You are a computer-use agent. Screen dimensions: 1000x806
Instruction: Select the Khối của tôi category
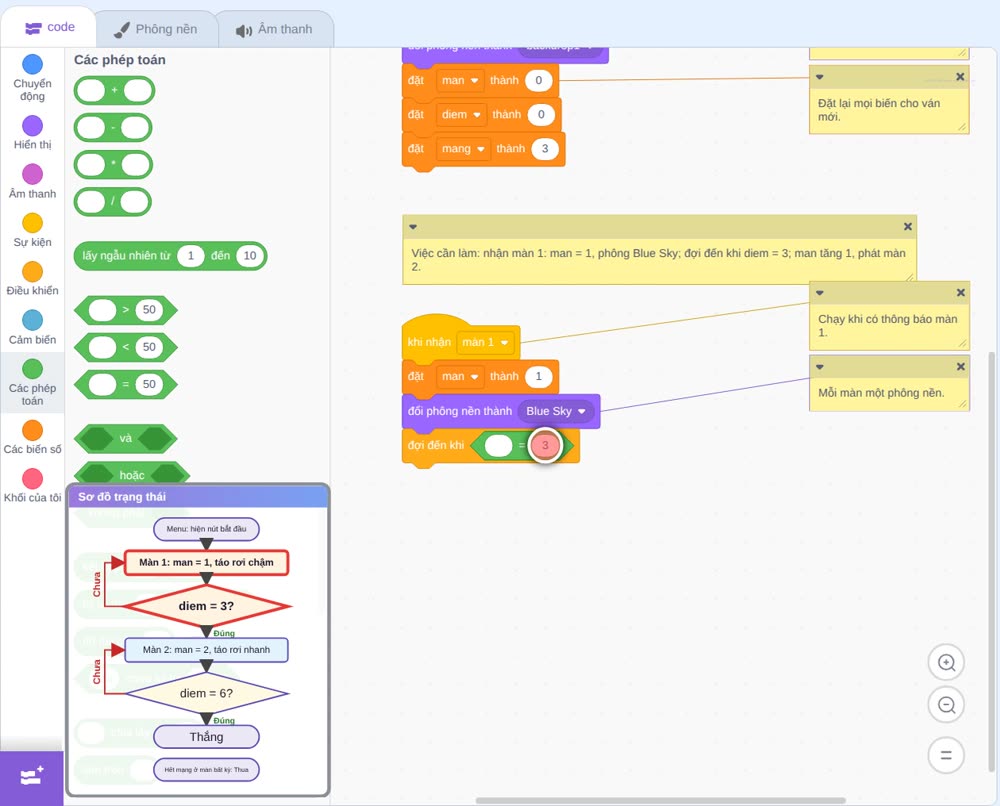(33, 486)
